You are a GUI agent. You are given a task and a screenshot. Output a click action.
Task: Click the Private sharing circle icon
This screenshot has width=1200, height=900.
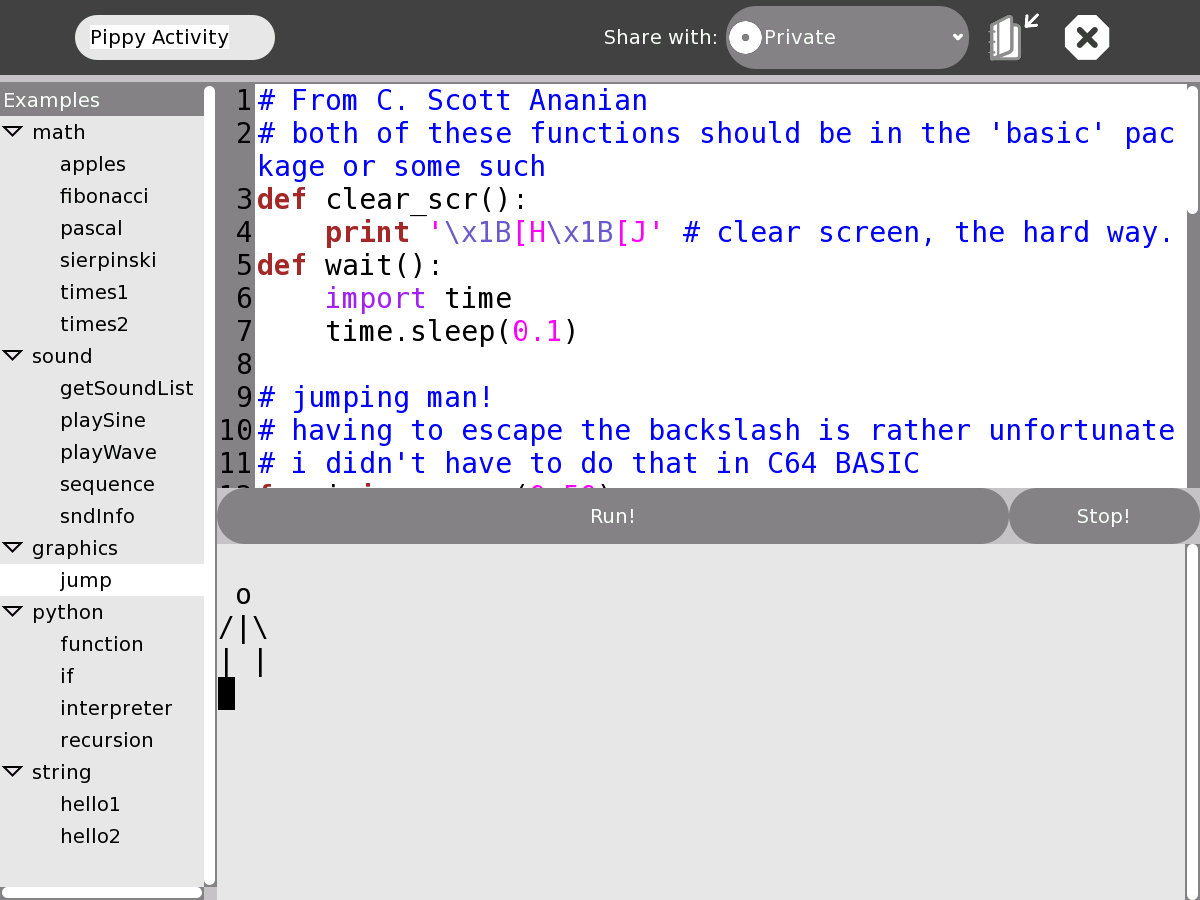tap(745, 38)
